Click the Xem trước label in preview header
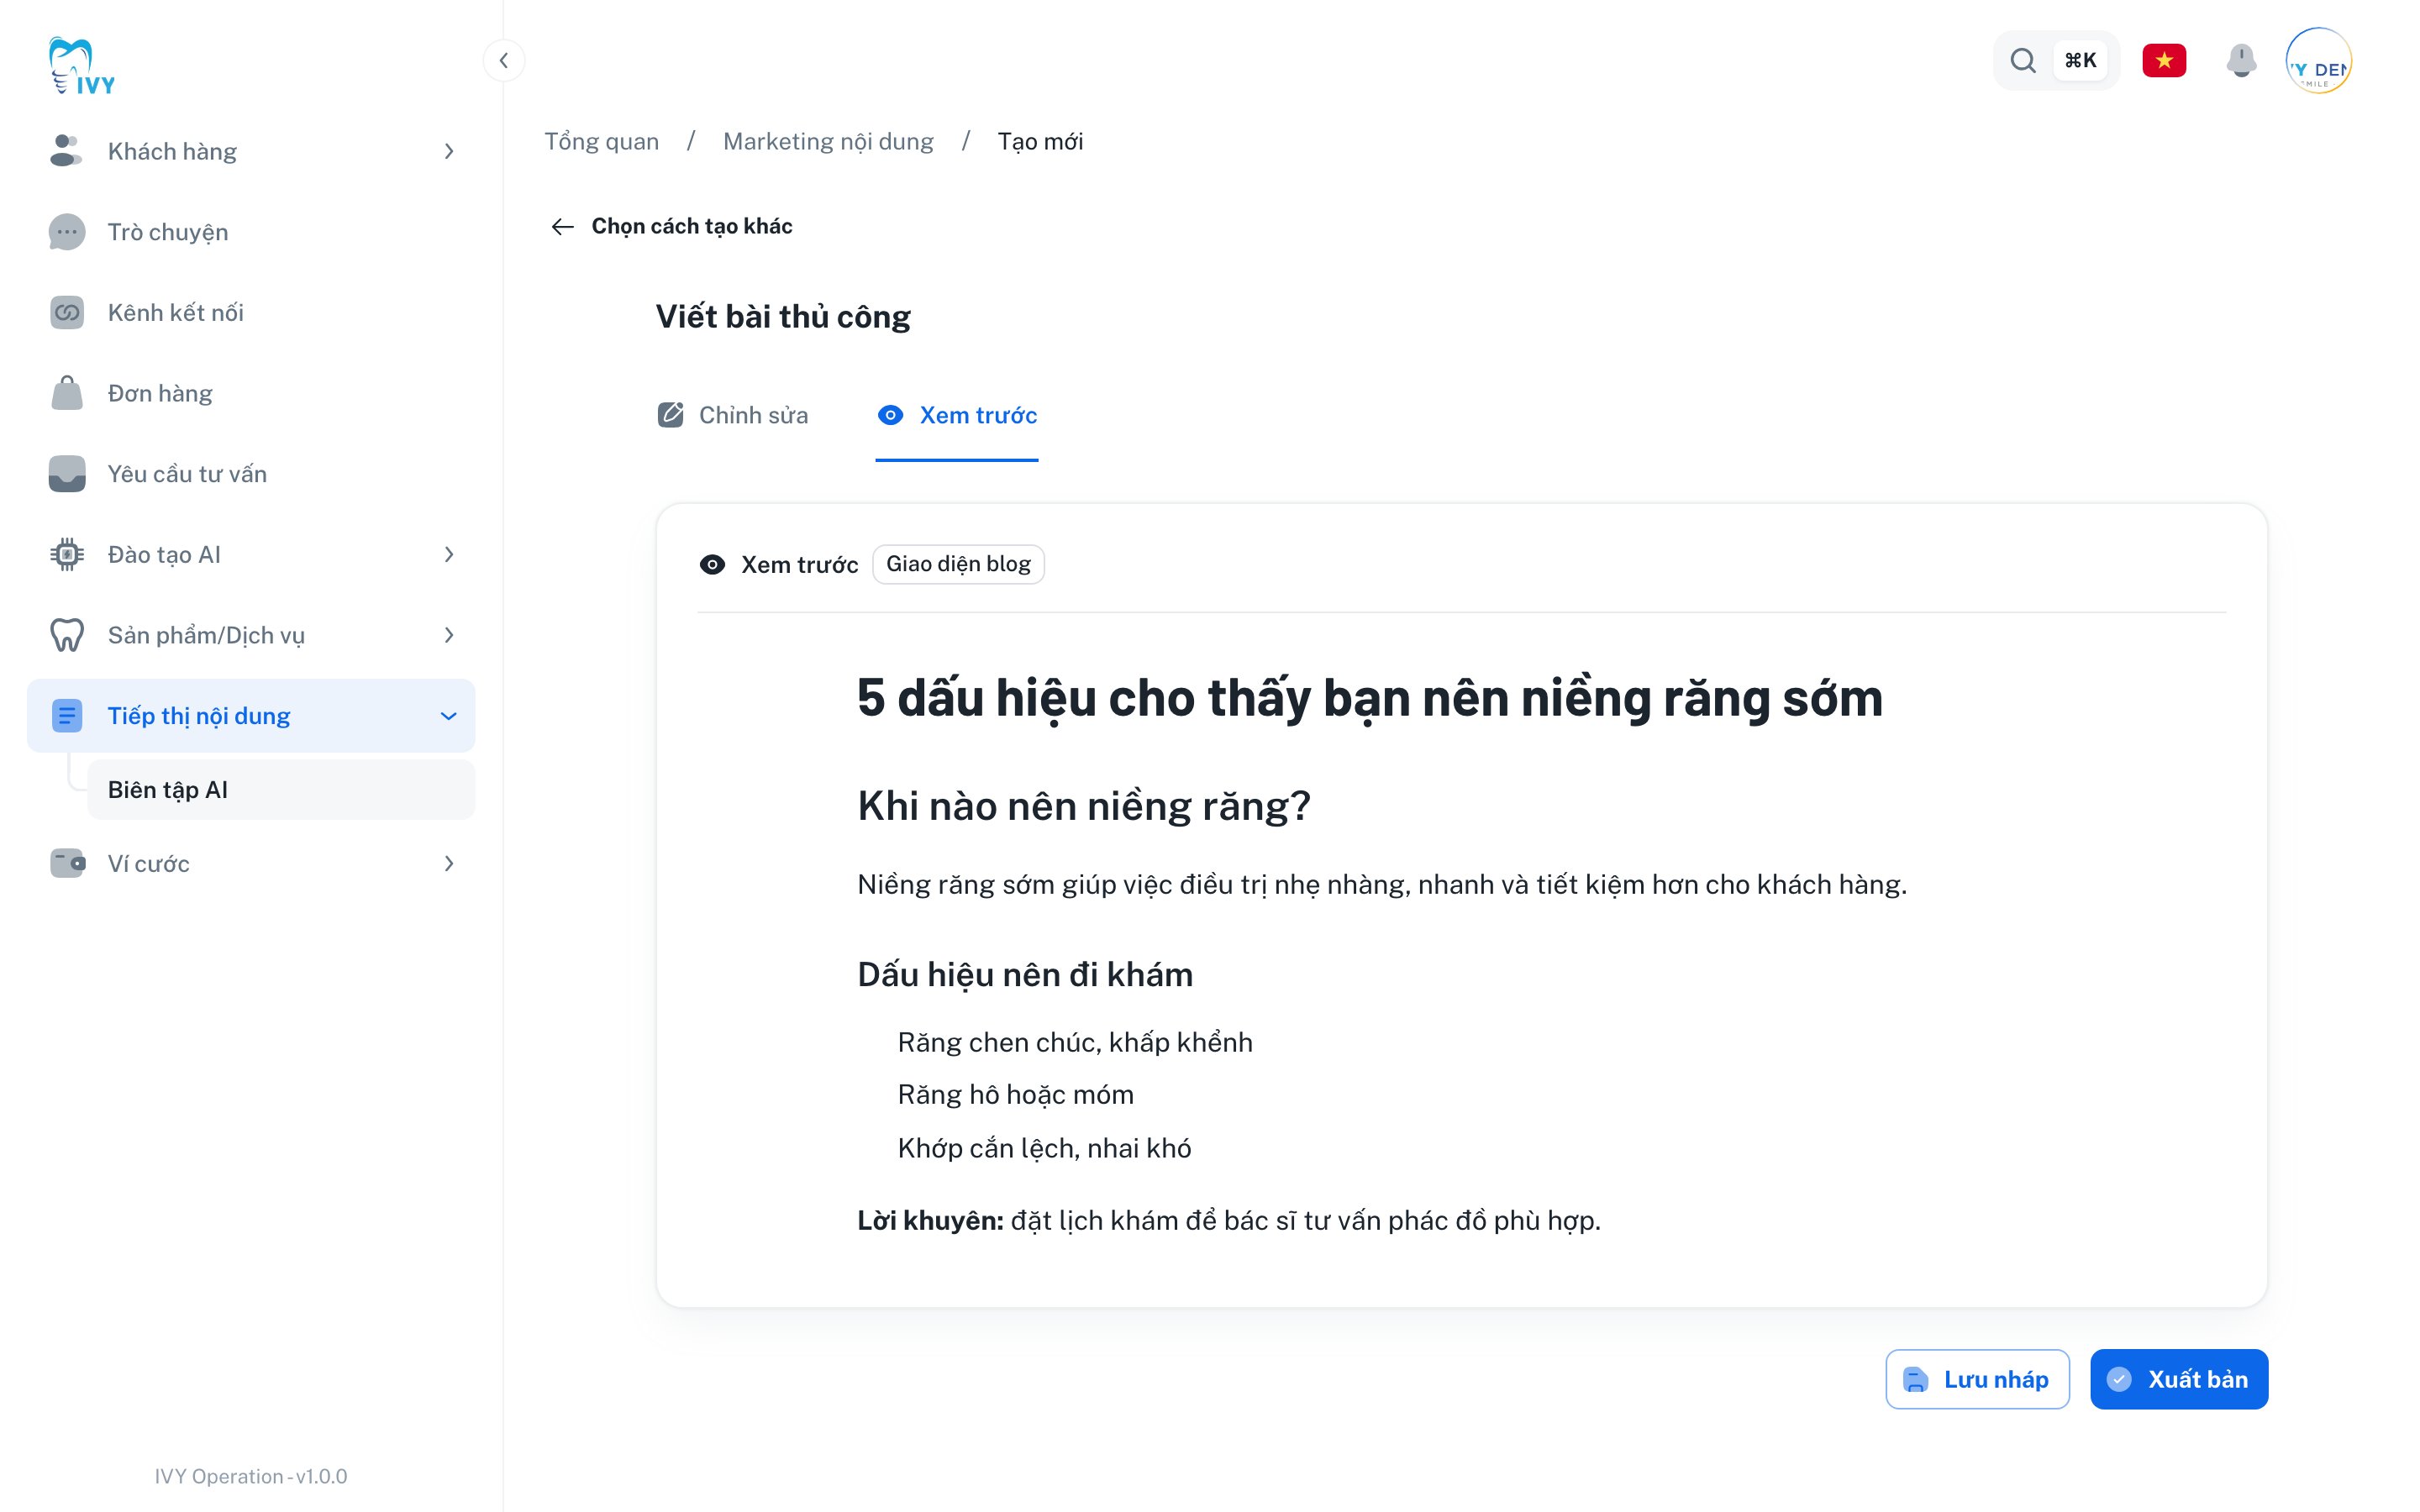The height and width of the screenshot is (1512, 2420). point(799,565)
